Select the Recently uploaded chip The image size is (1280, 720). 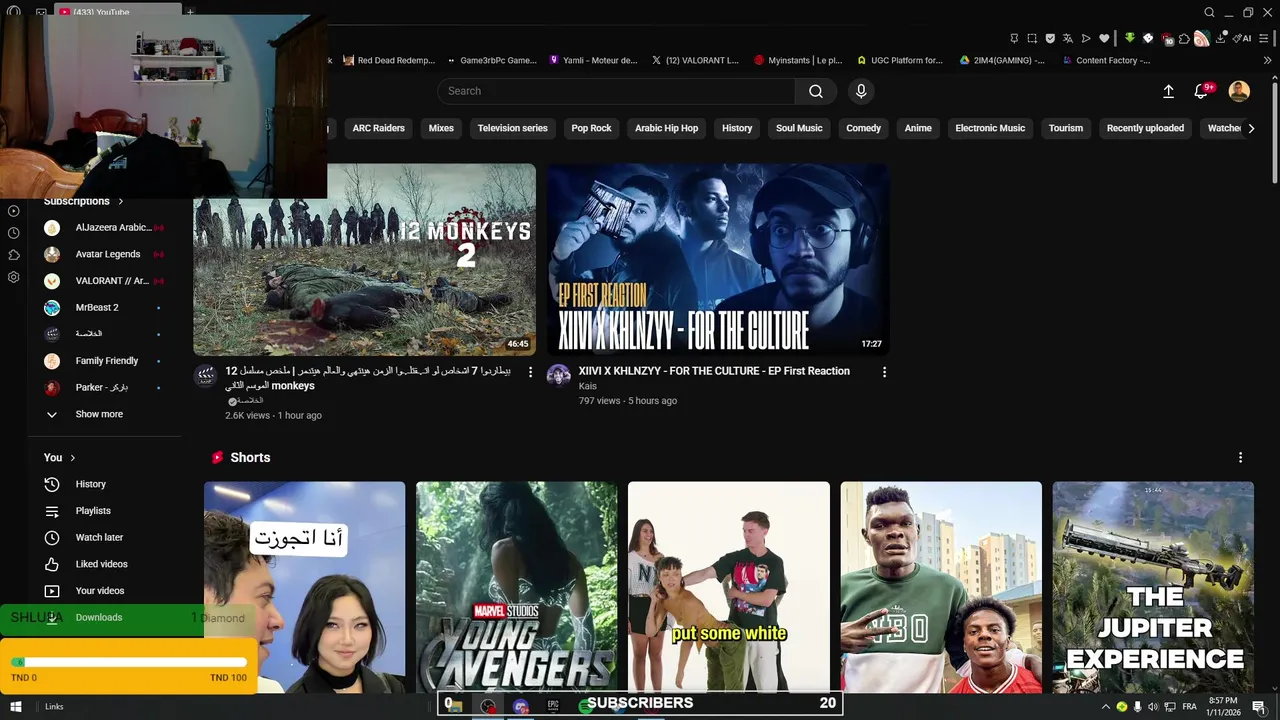tap(1145, 128)
